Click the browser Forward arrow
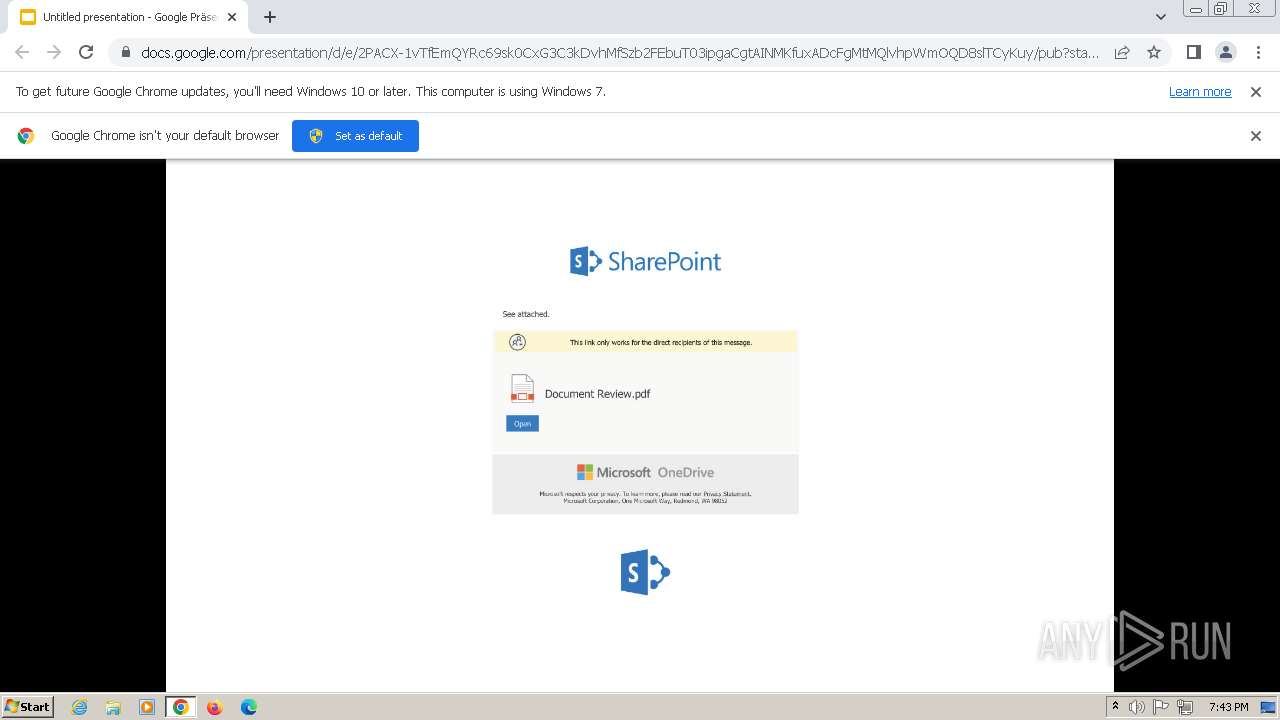1280x720 pixels. point(54,52)
